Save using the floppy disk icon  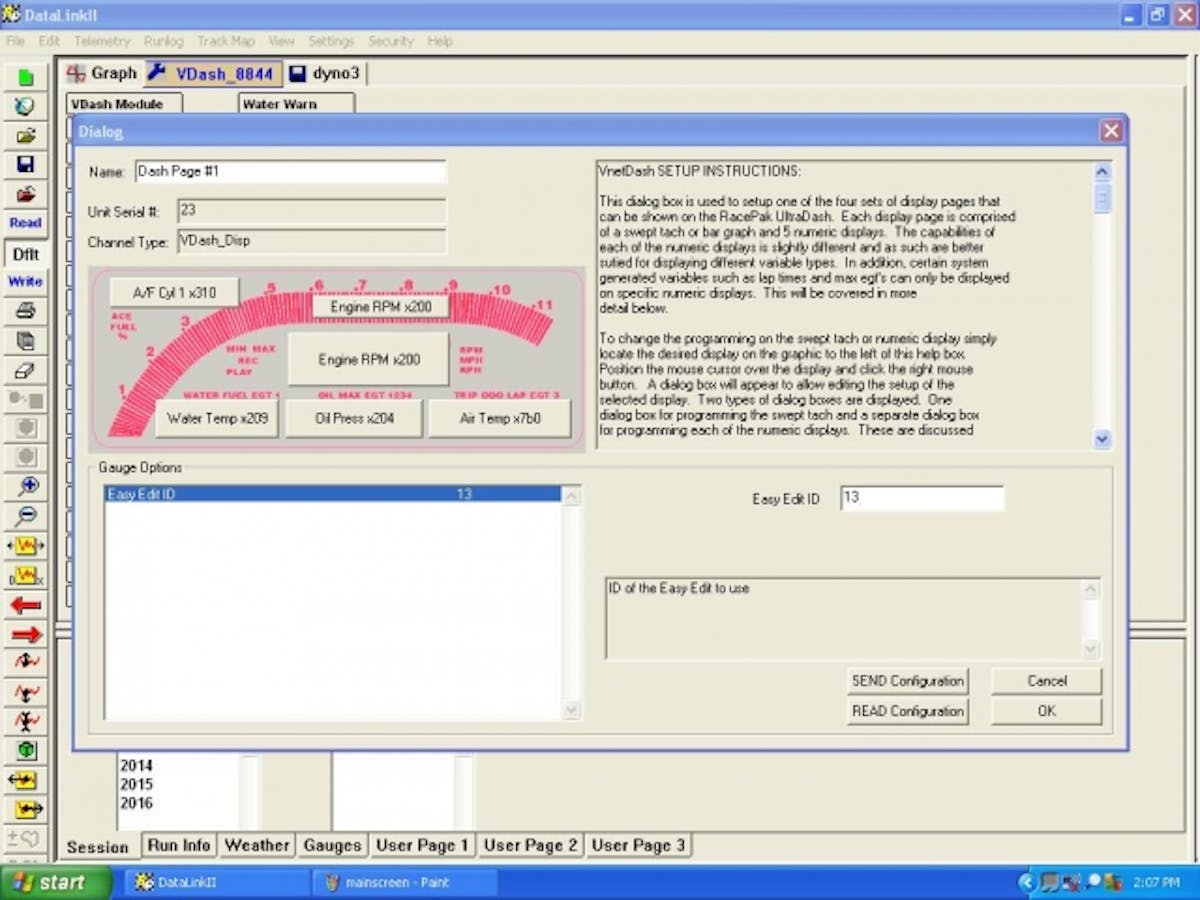tap(25, 163)
